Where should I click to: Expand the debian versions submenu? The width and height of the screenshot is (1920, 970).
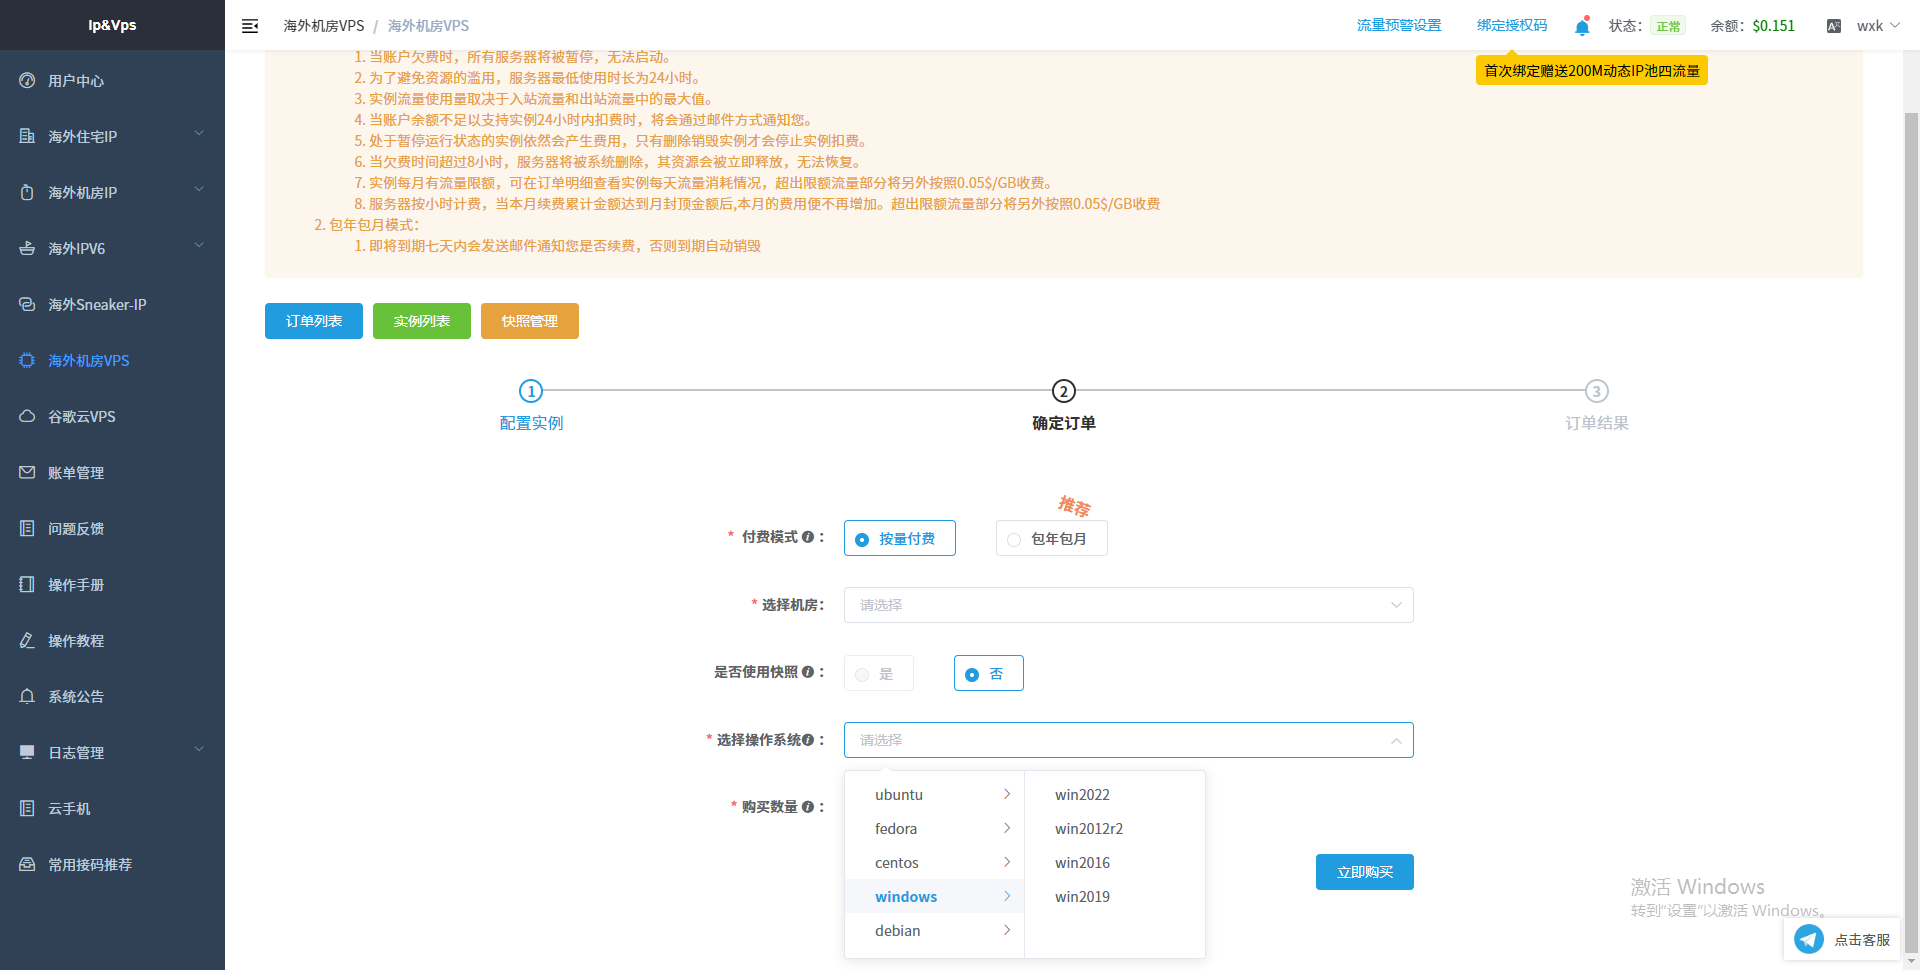coord(935,930)
